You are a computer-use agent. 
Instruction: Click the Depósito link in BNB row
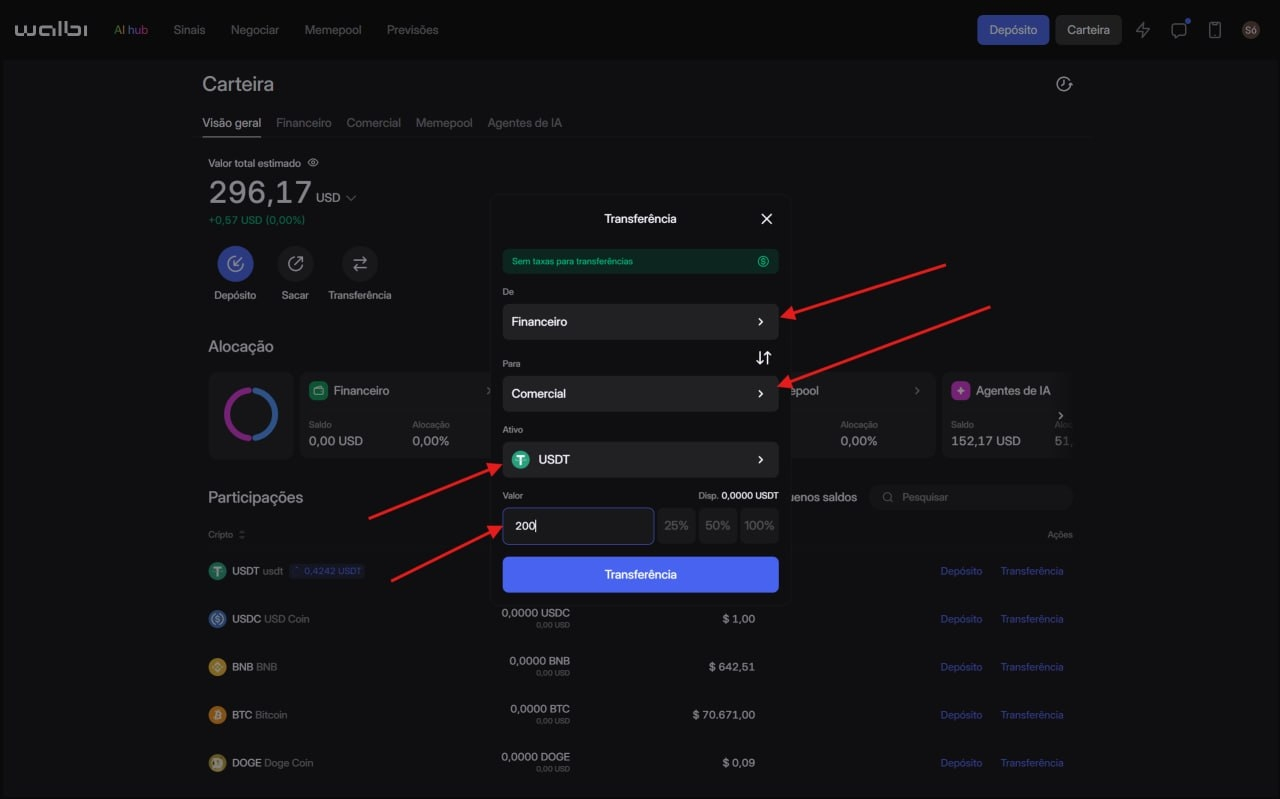click(x=961, y=667)
